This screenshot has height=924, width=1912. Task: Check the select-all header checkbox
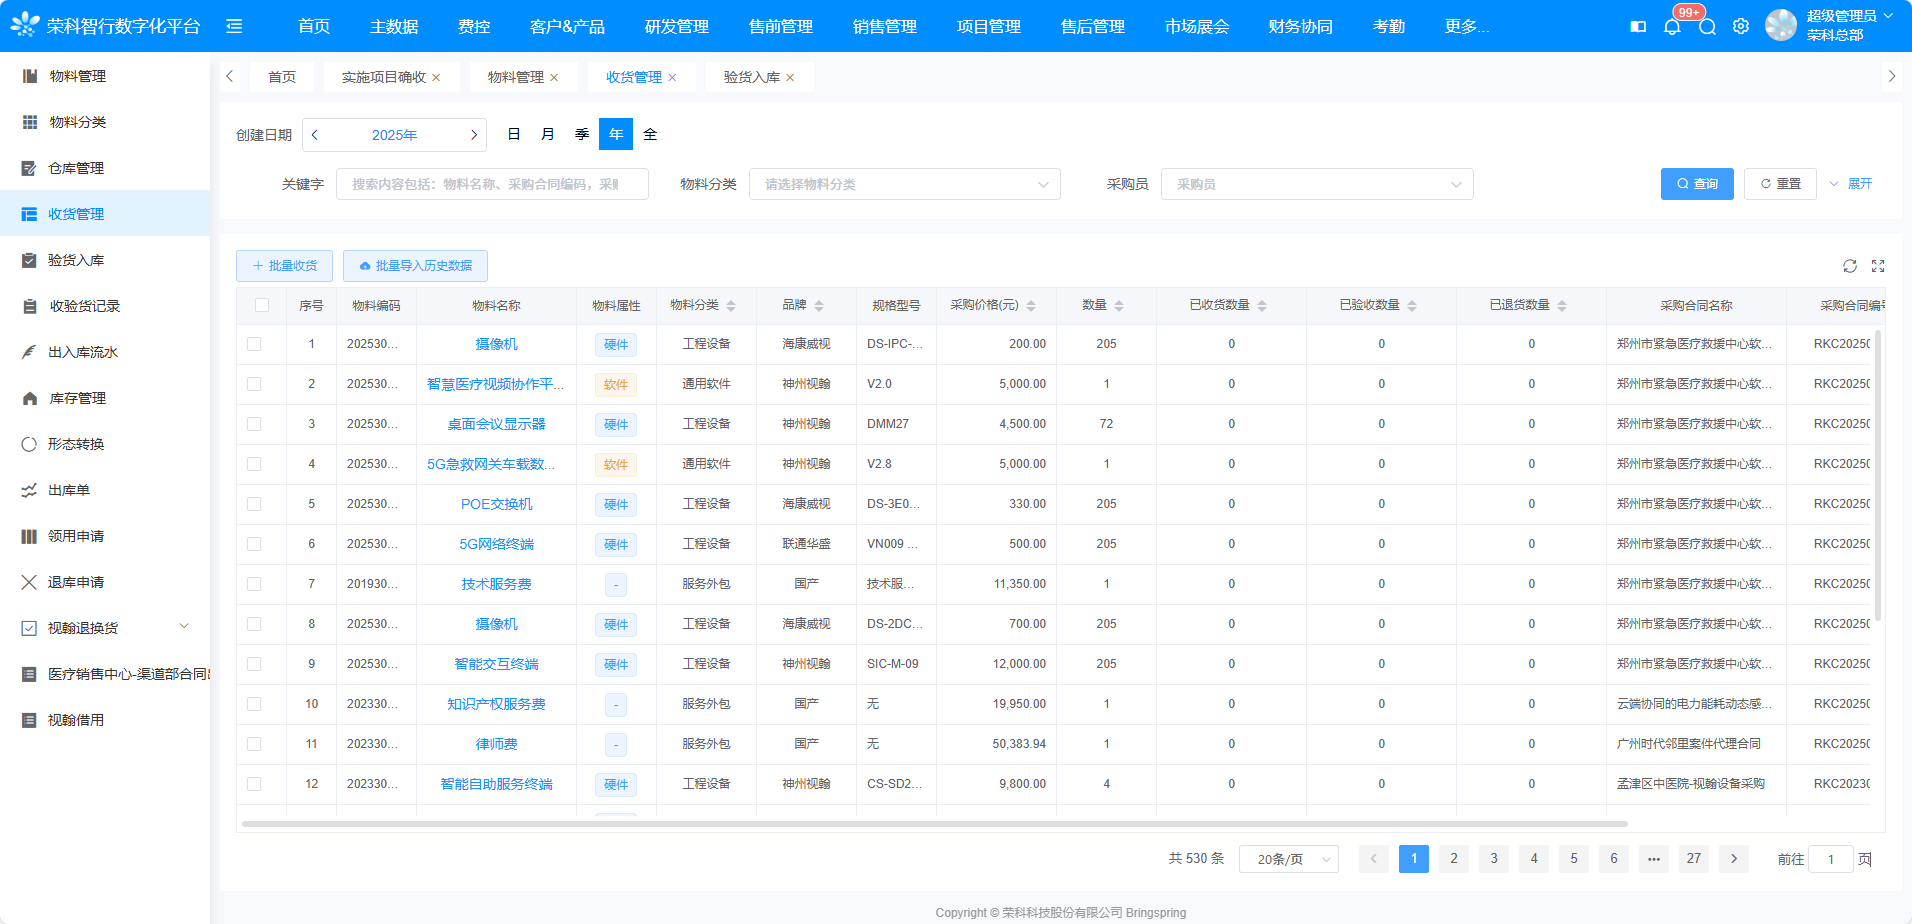point(262,305)
